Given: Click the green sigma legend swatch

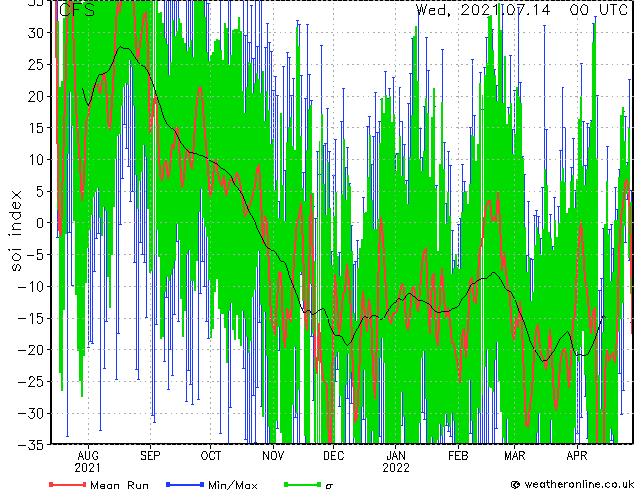Looking at the screenshot, I should 303,484.
